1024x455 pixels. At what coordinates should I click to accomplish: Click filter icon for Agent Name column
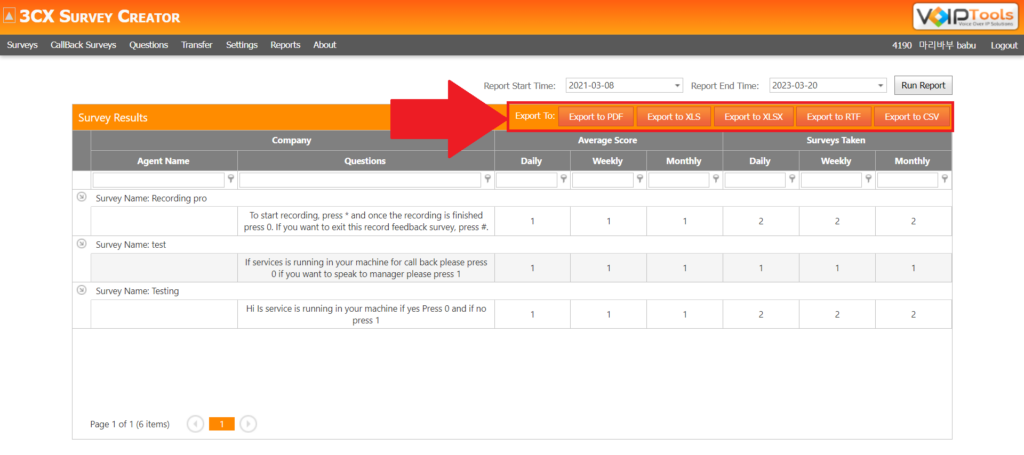pyautogui.click(x=231, y=180)
